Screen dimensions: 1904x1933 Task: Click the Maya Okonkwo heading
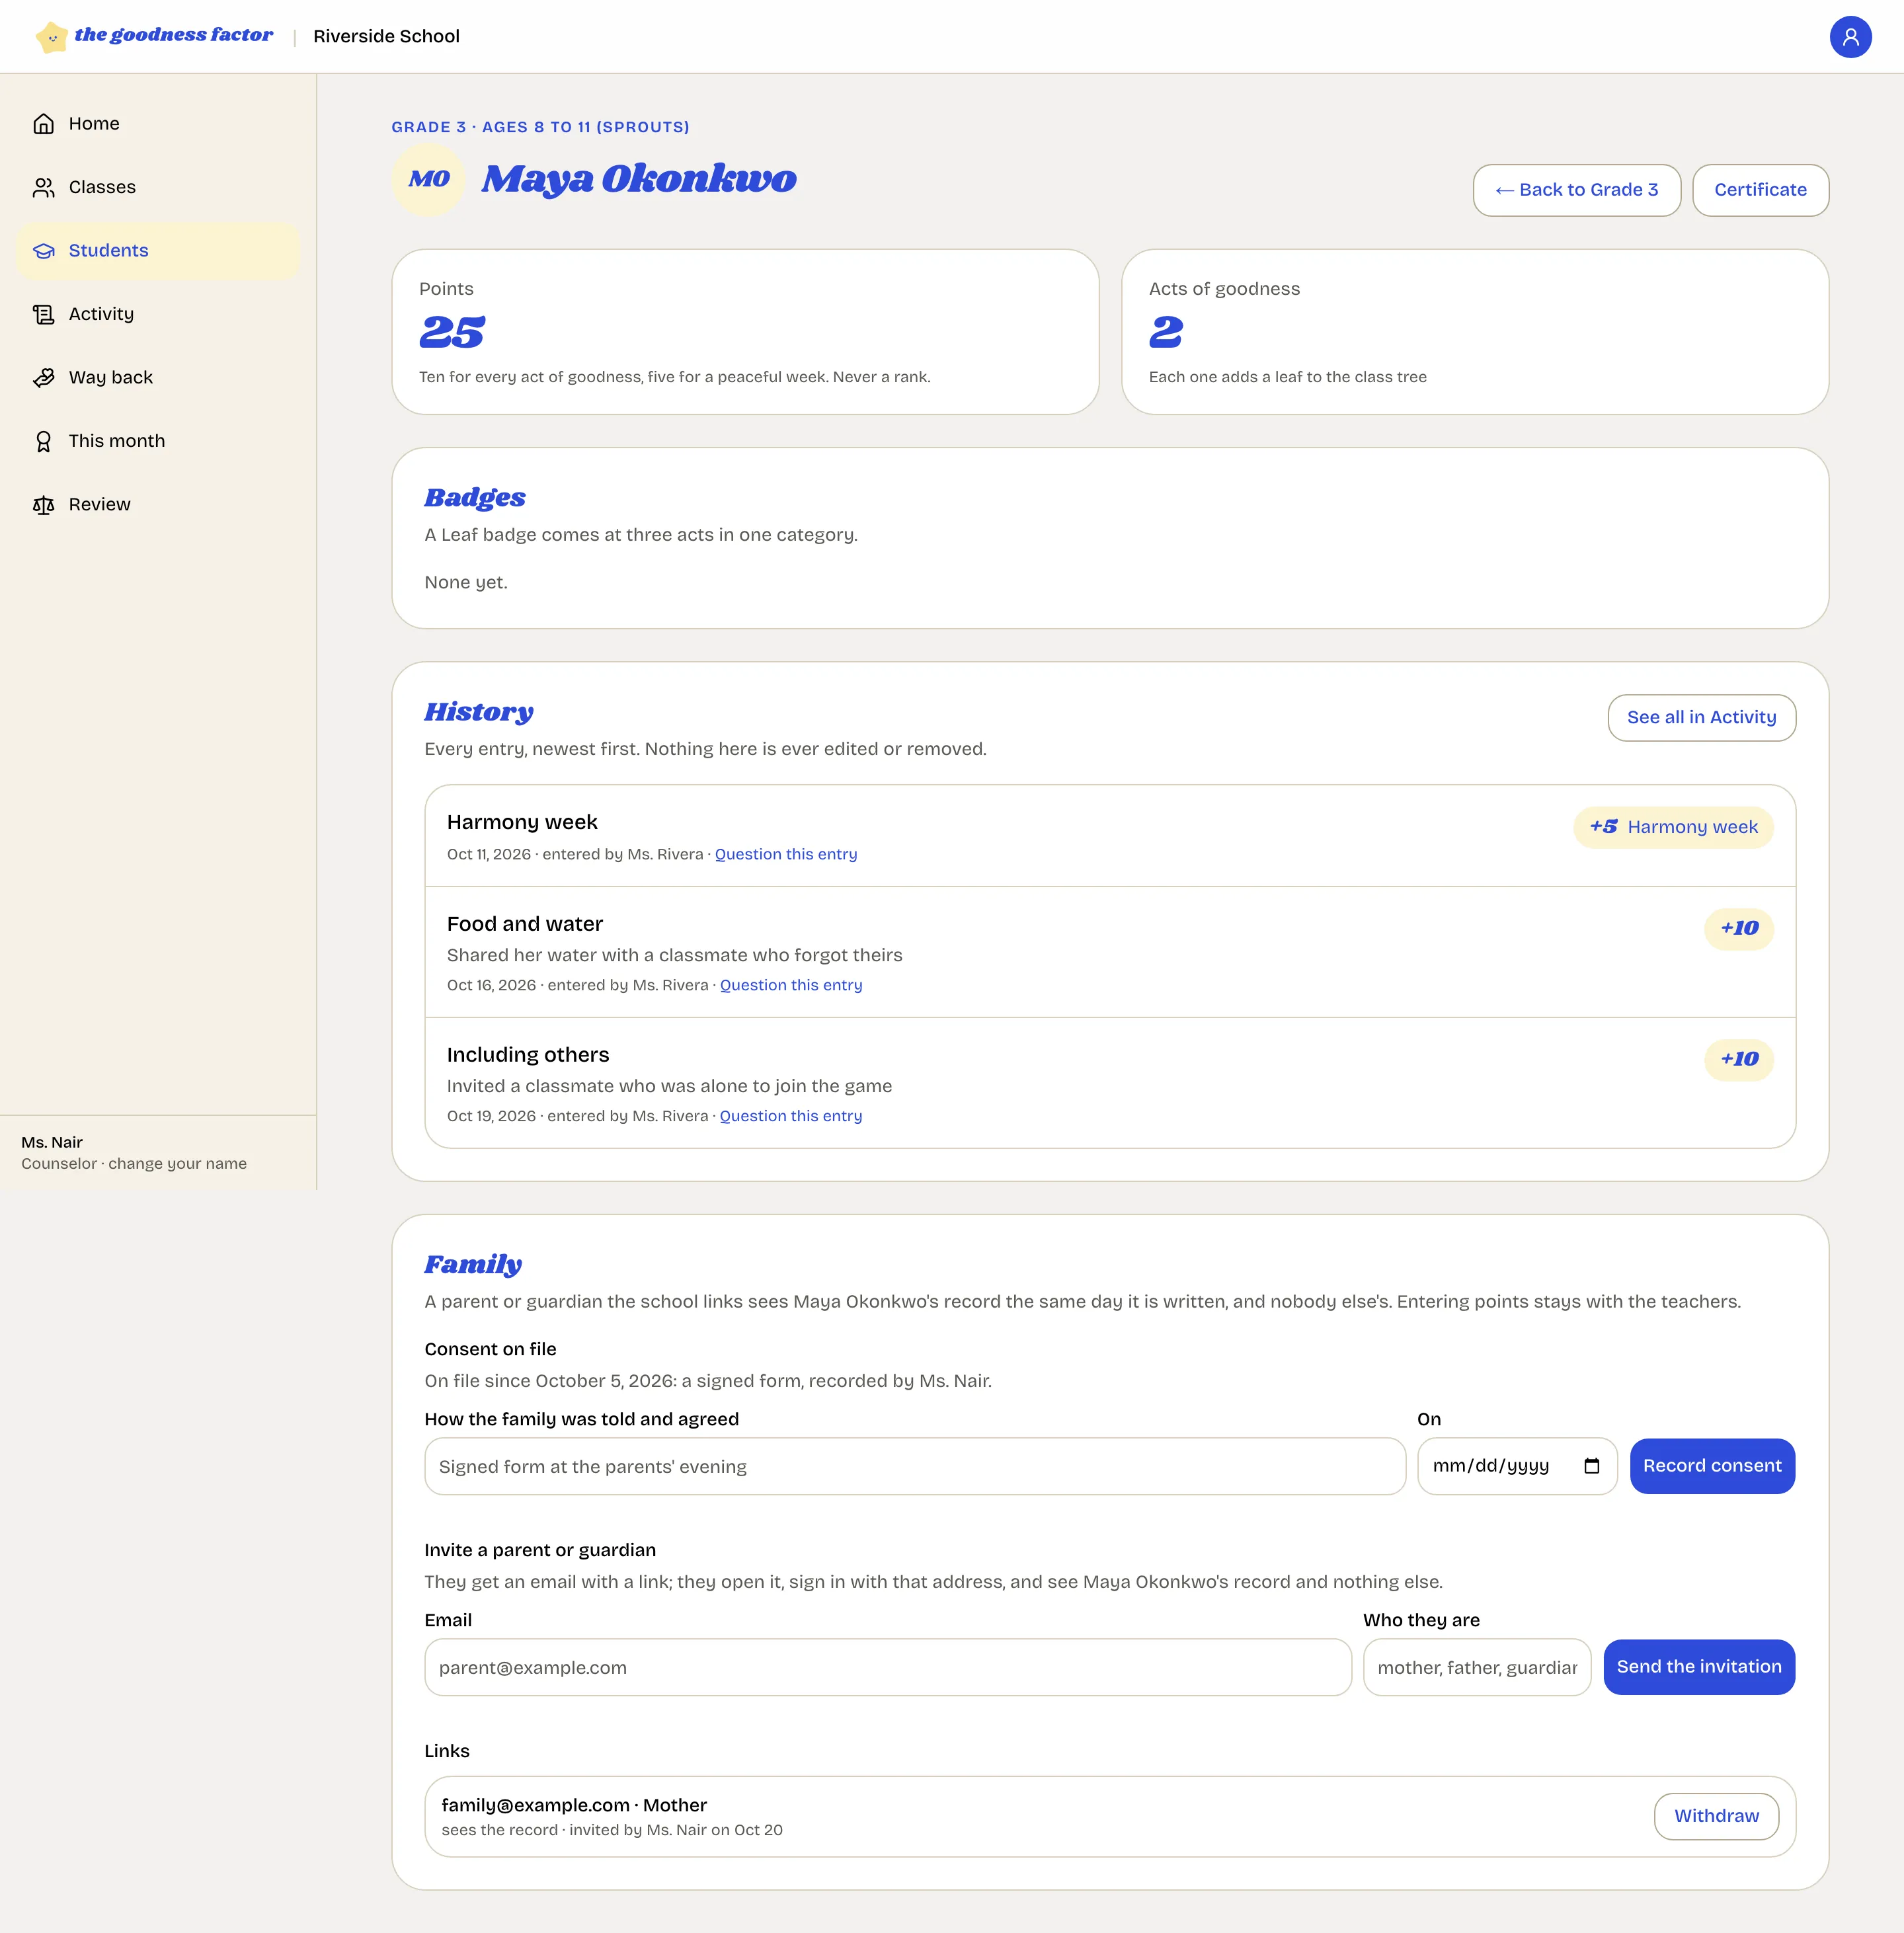(x=639, y=179)
